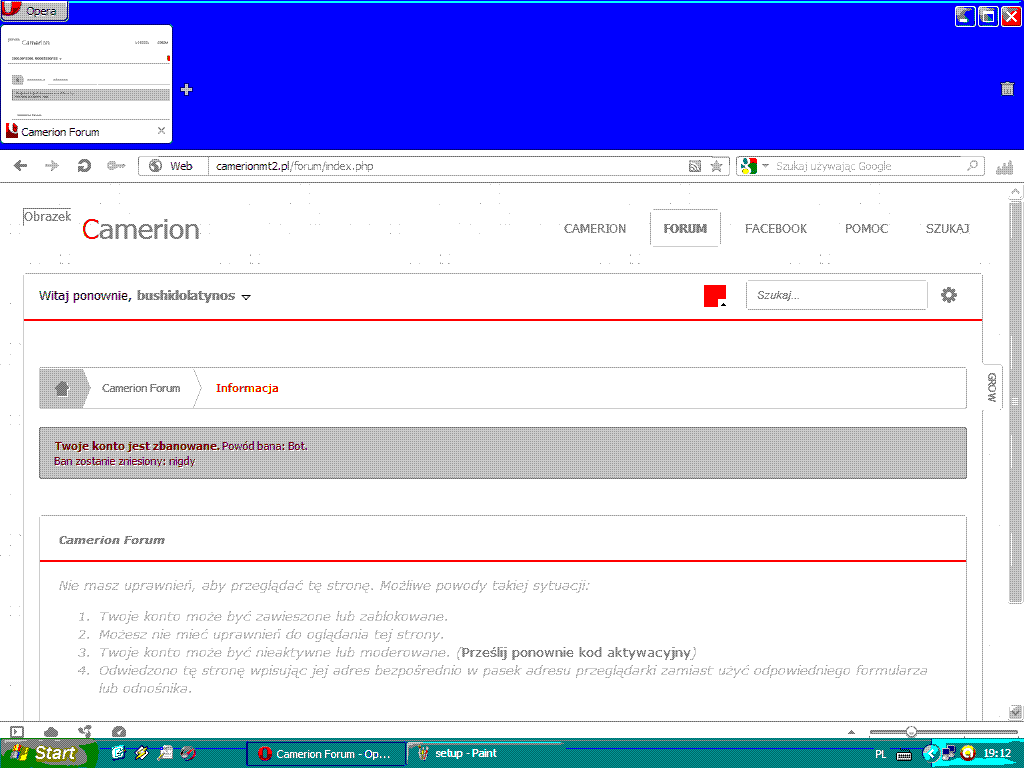Click the small arrow beside zoom slider
The image size is (1024, 768).
click(x=851, y=732)
